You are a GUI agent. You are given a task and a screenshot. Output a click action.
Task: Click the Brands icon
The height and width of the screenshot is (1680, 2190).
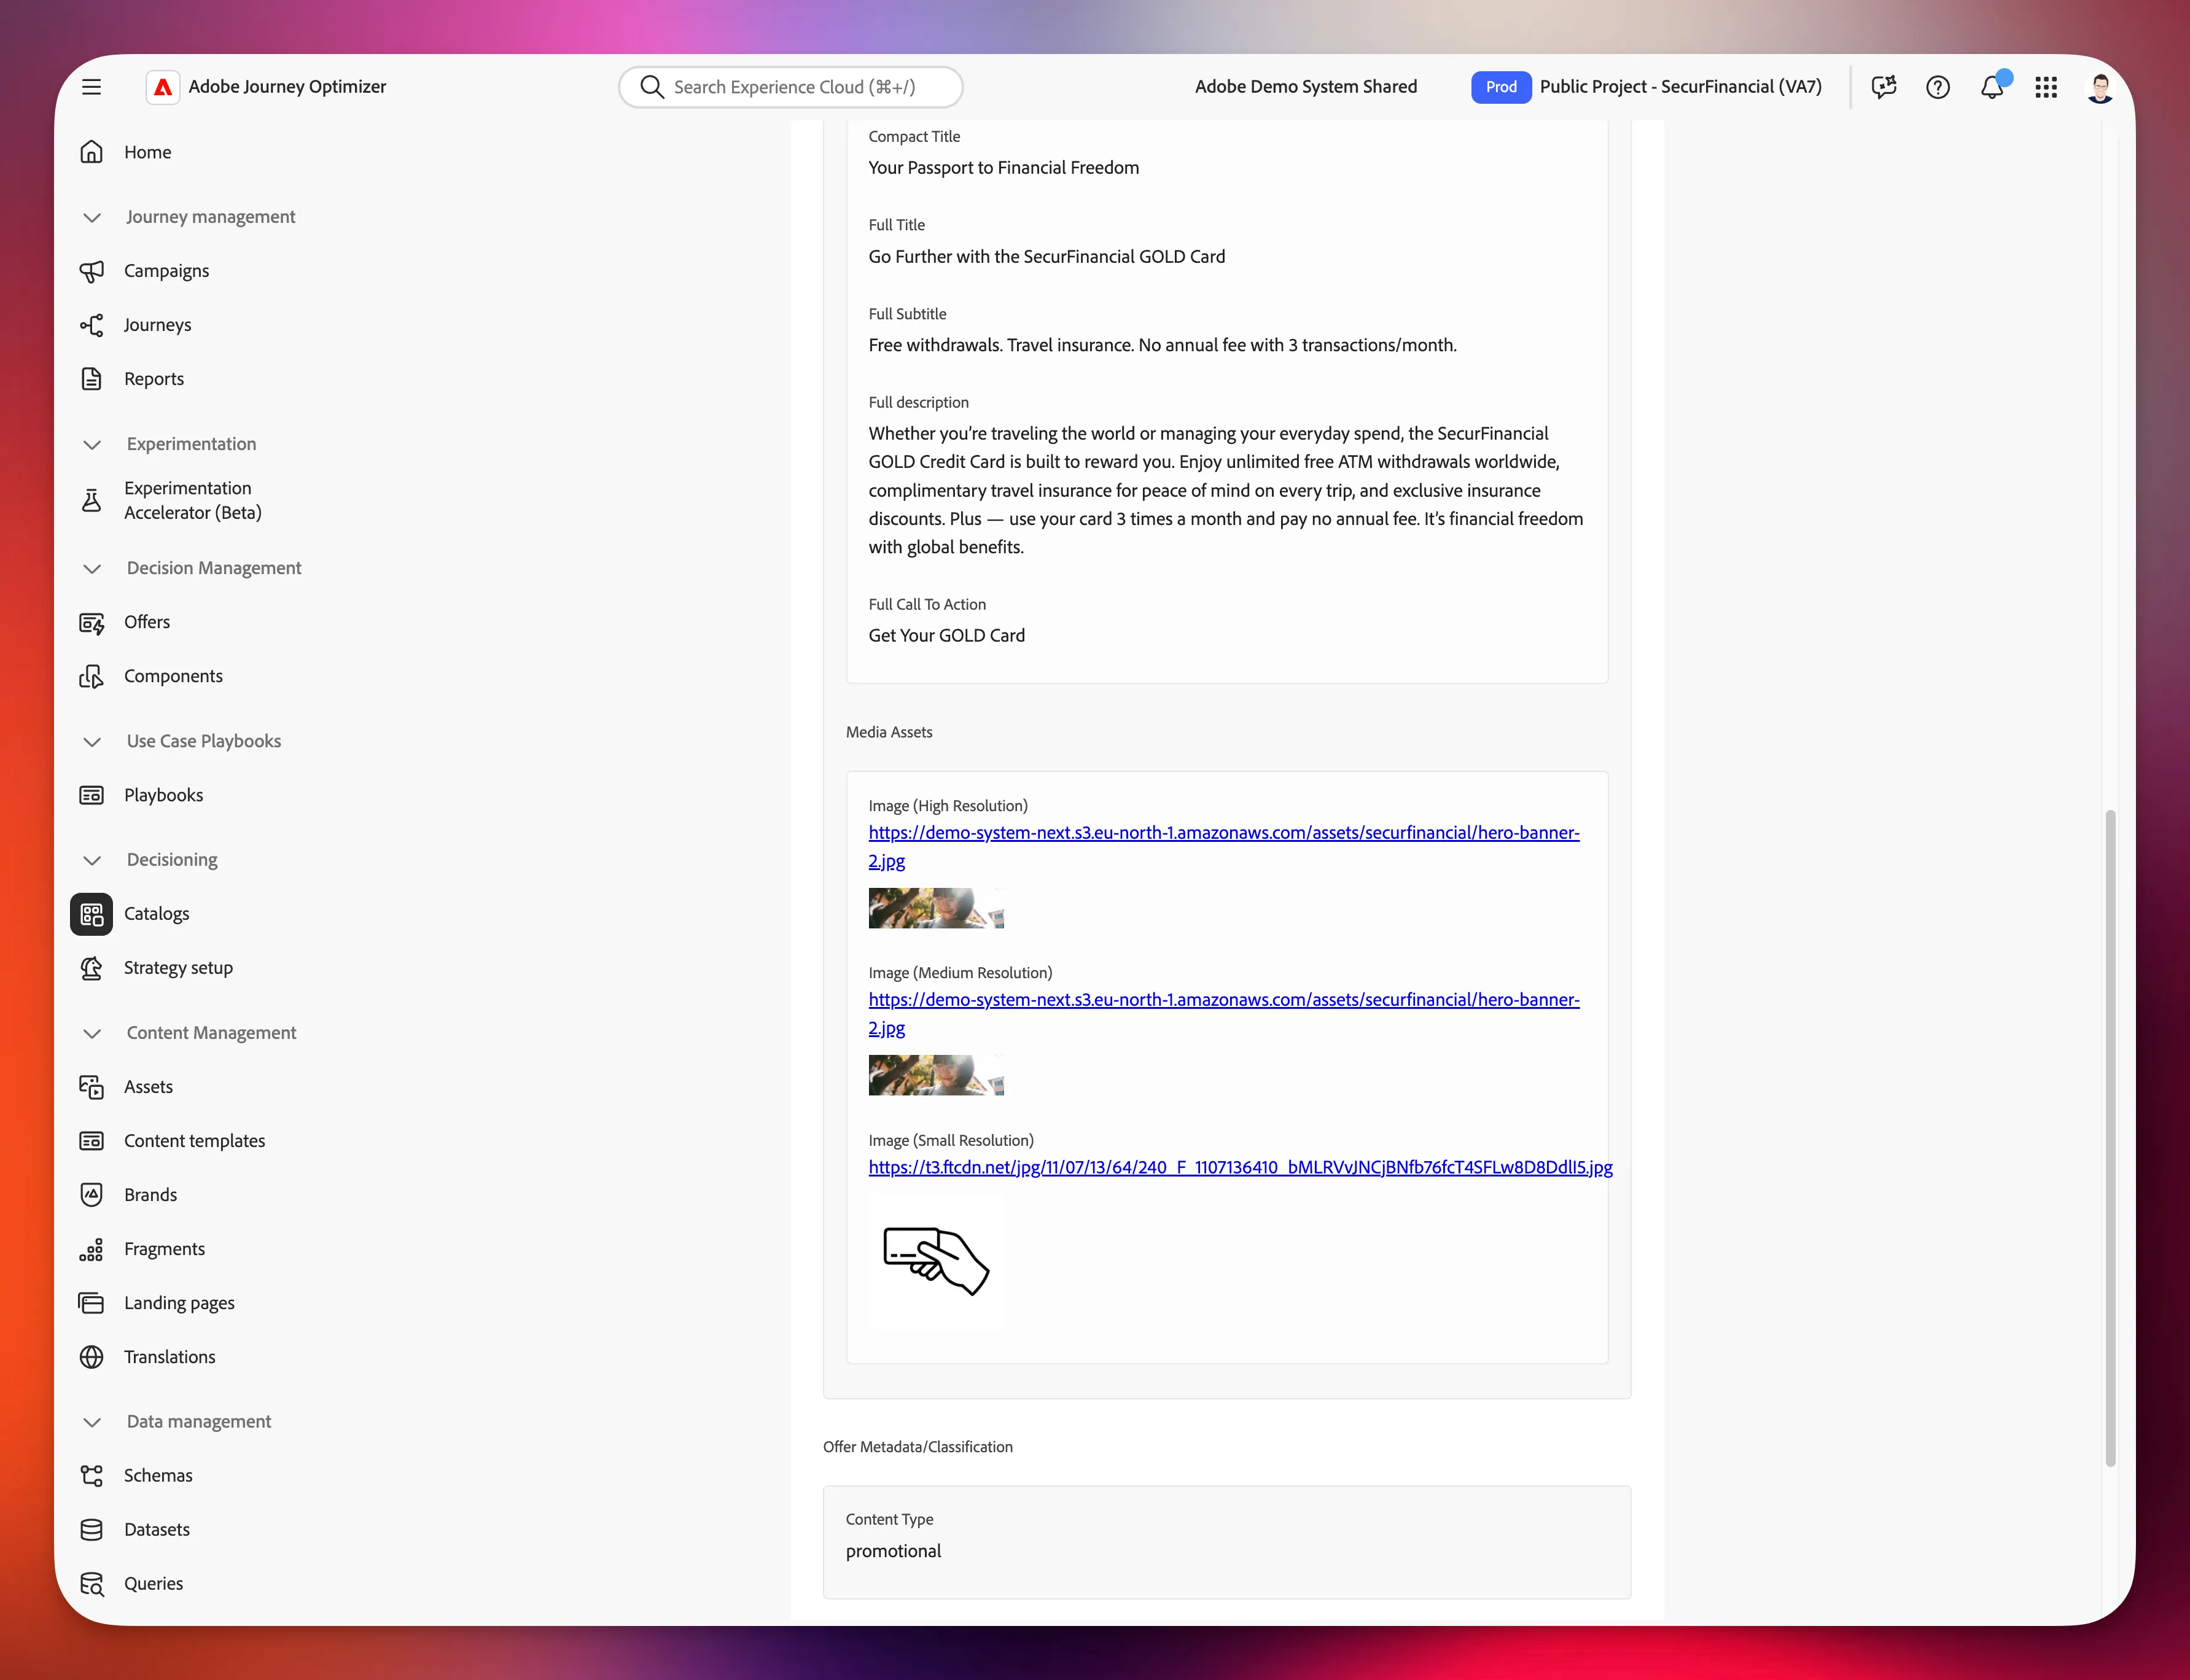point(91,1195)
